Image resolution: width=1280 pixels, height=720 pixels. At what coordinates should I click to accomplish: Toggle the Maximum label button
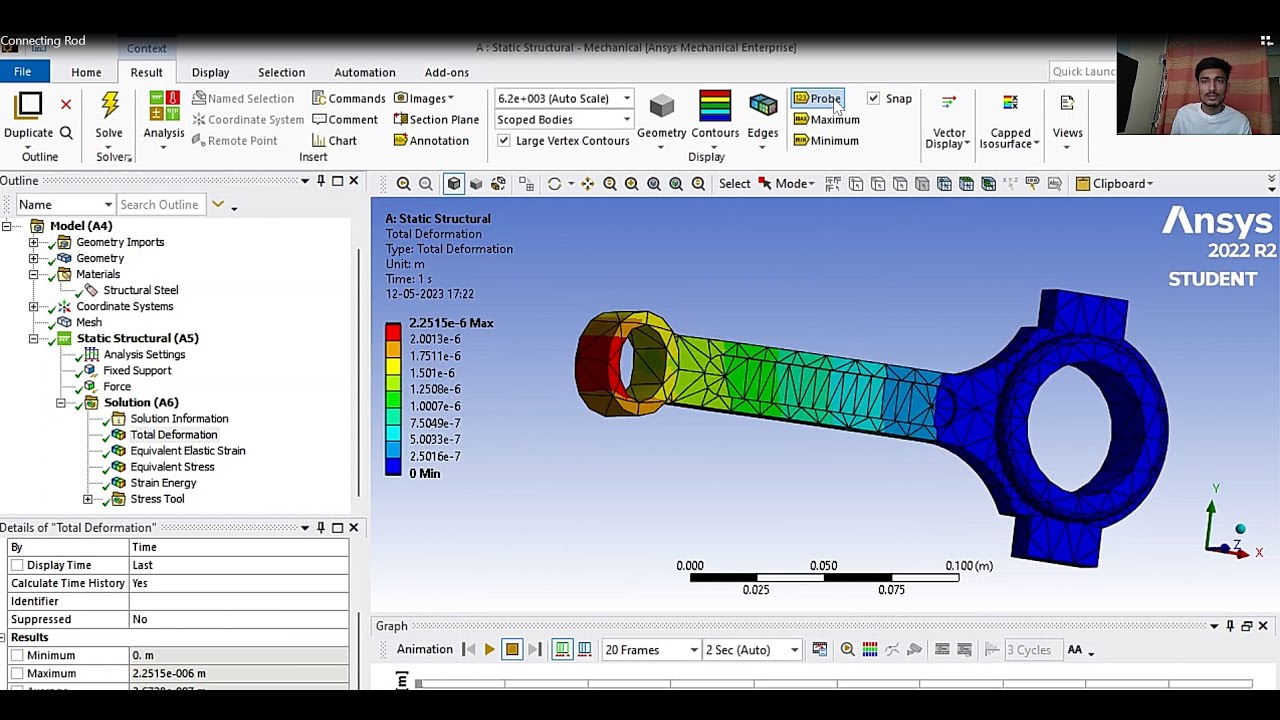(826, 120)
